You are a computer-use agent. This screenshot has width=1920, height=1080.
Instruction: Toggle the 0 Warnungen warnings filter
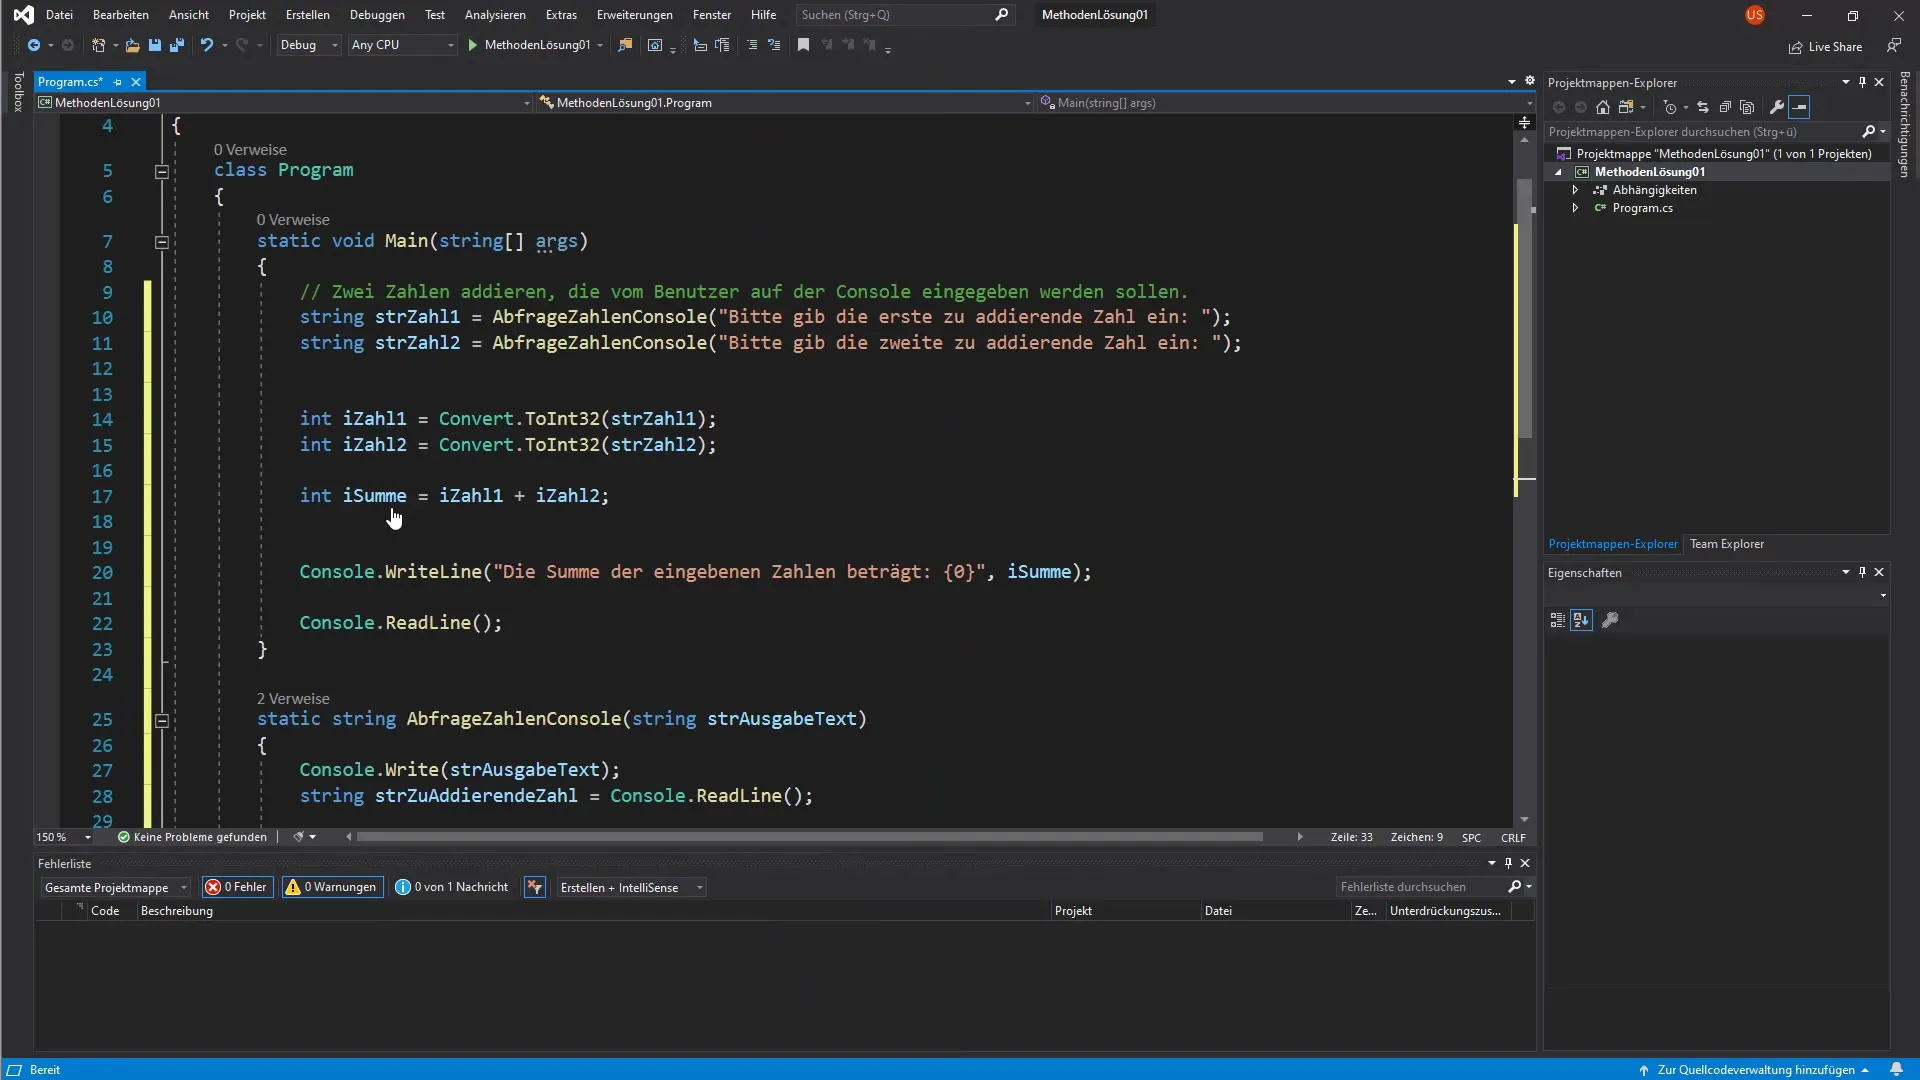(x=332, y=887)
